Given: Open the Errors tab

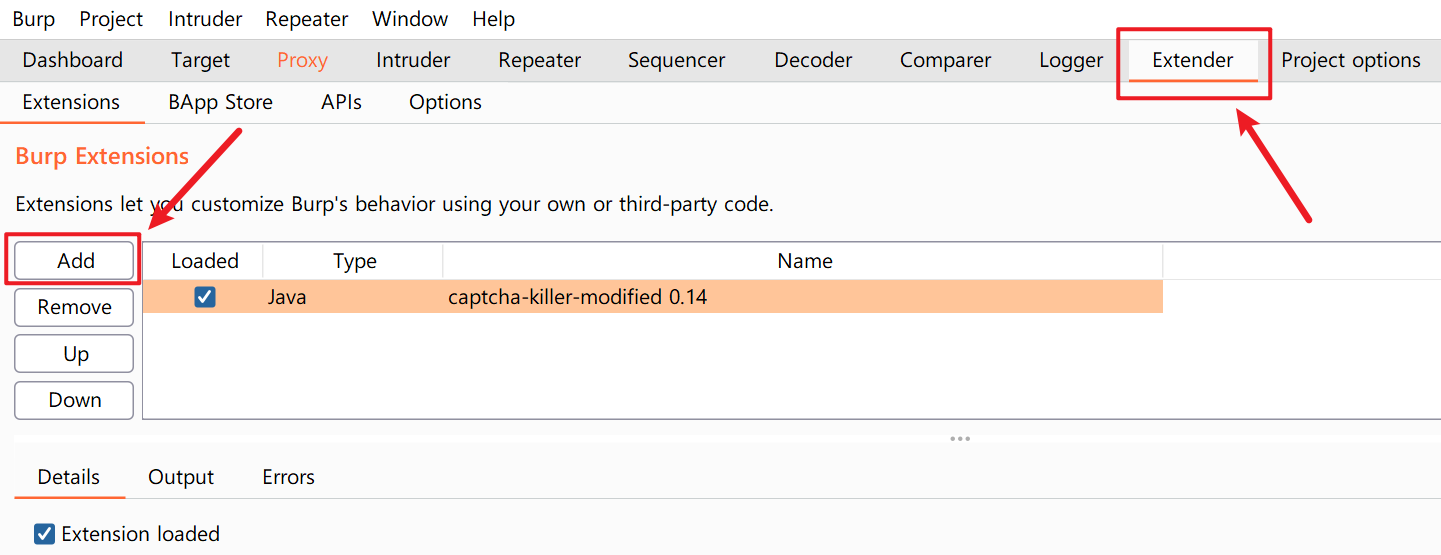Looking at the screenshot, I should click(288, 477).
